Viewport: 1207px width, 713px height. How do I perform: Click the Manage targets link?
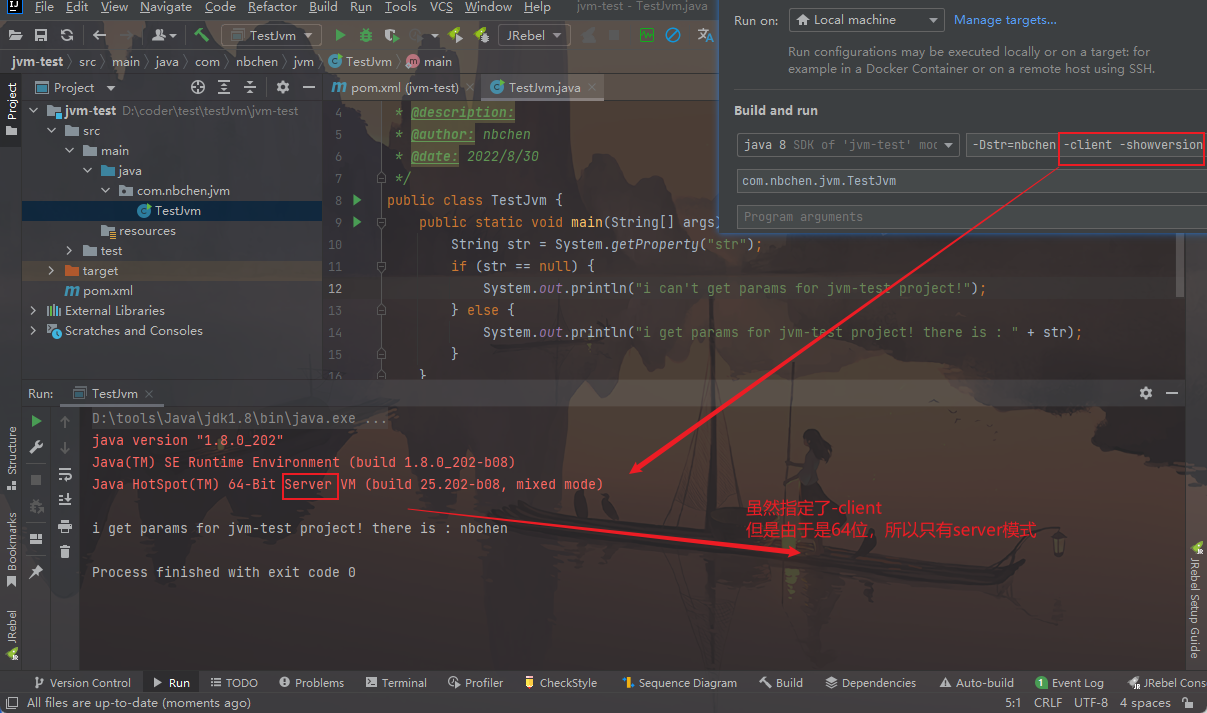[1005, 20]
